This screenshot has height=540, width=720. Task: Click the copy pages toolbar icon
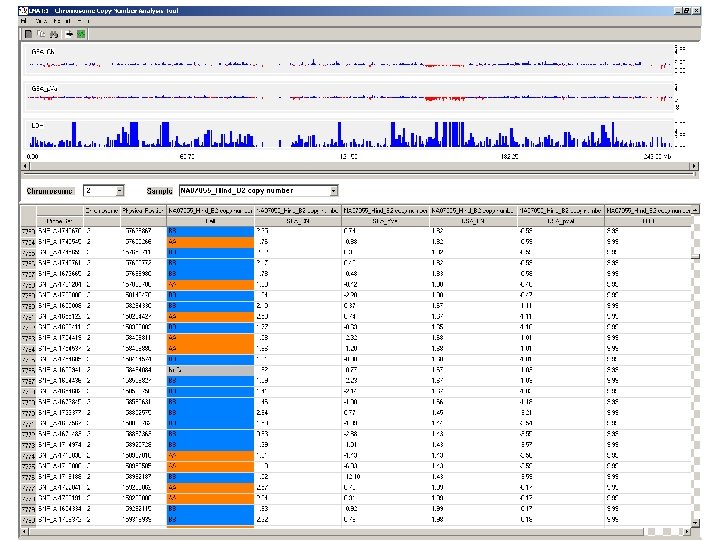pos(41,34)
